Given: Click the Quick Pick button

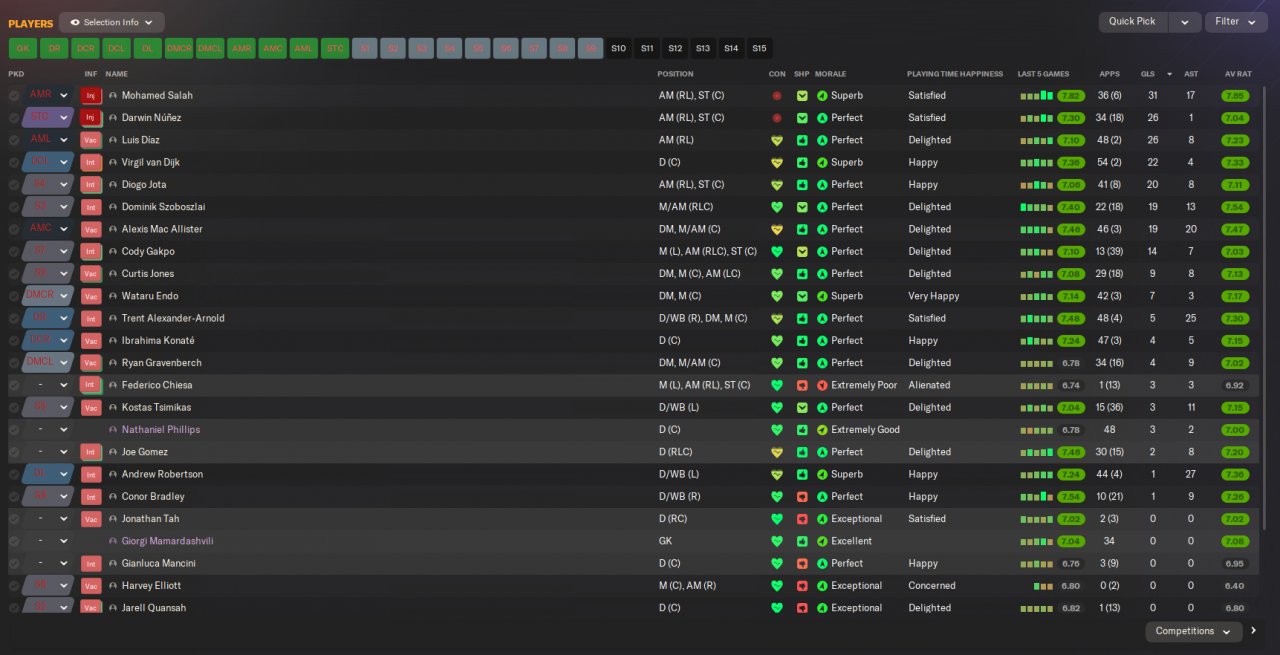Looking at the screenshot, I should click(x=1133, y=22).
